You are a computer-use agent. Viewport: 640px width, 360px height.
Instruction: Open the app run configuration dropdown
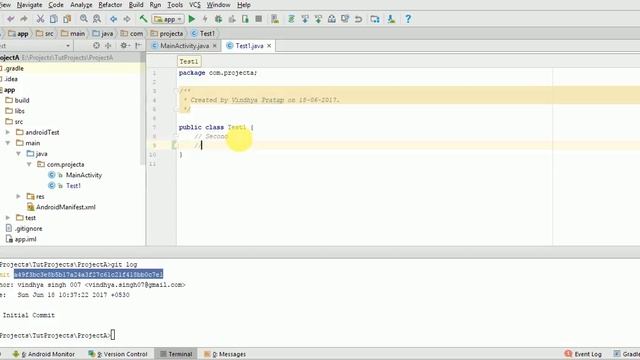pos(168,19)
